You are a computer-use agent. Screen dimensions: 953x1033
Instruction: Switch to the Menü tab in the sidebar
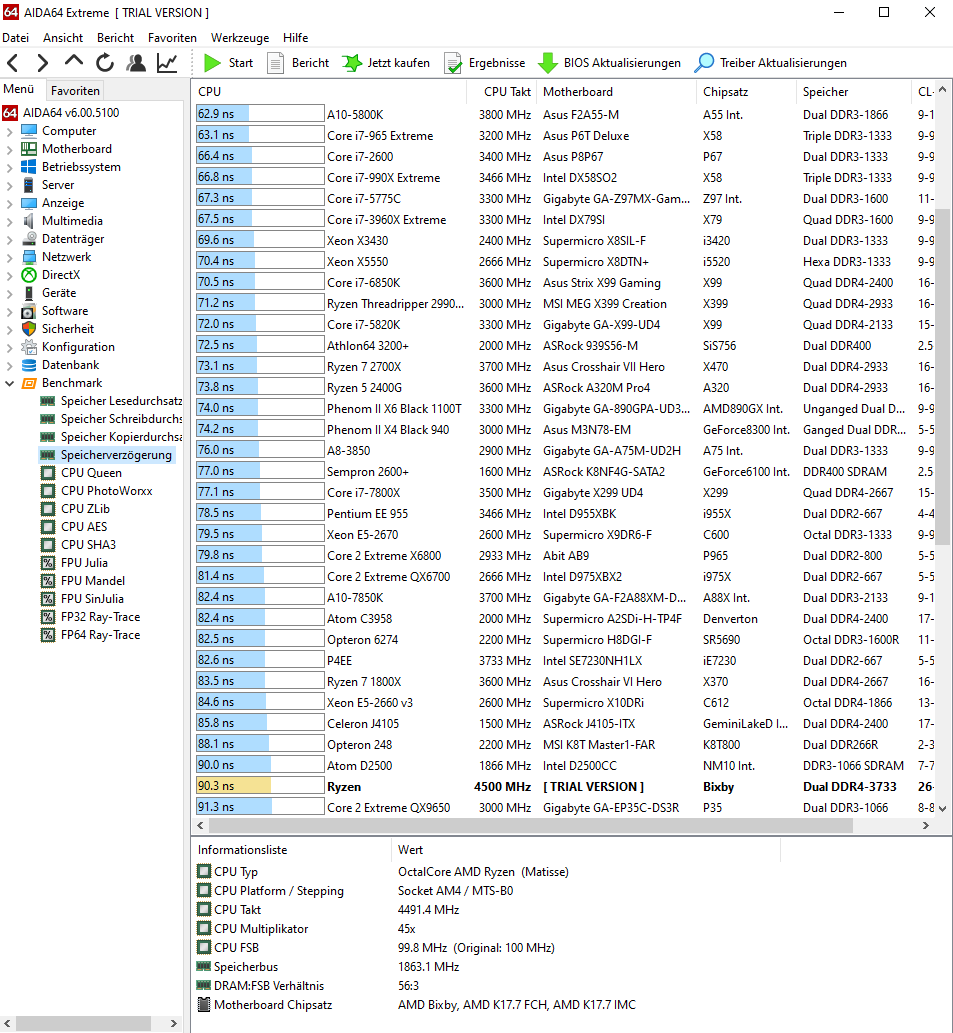[x=19, y=89]
